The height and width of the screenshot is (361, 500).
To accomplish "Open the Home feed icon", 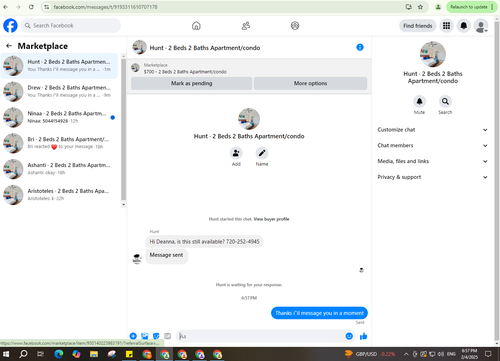I will point(196,26).
